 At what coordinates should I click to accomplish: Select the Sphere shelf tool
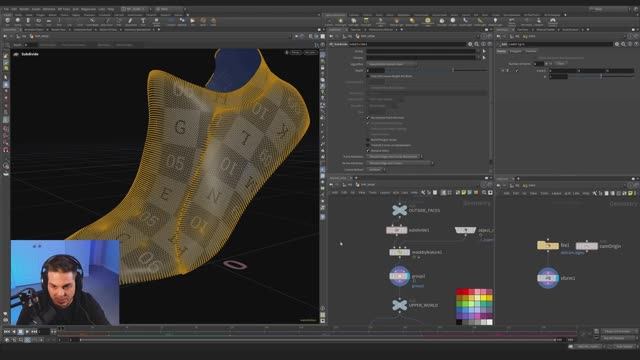18,21
